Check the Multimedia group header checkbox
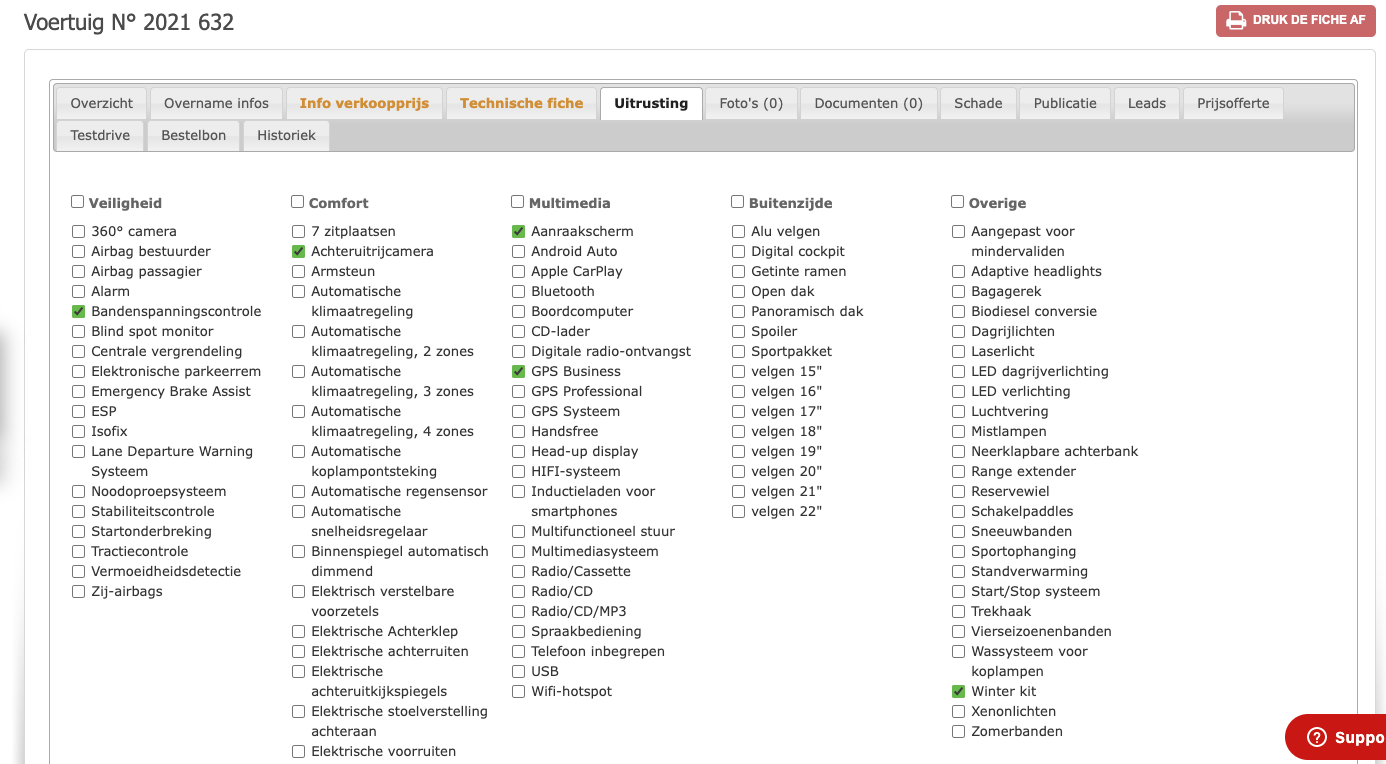Viewport: 1386px width, 764px height. [518, 202]
